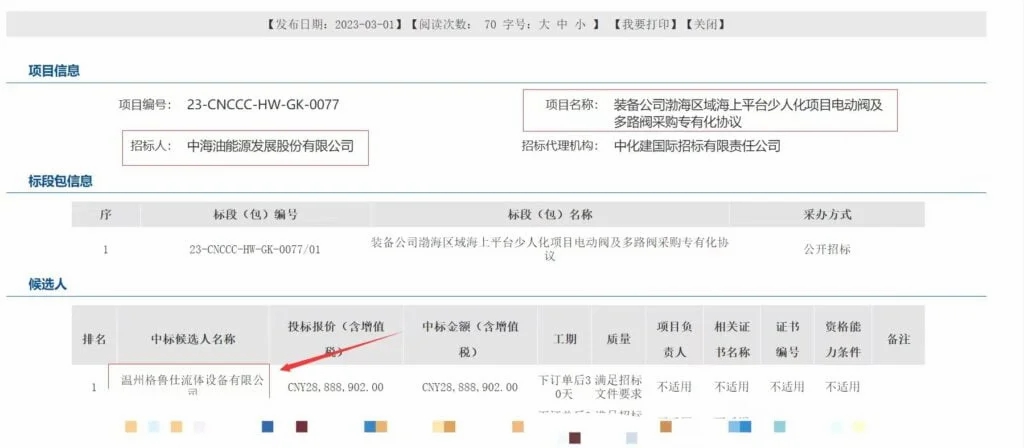The width and height of the screenshot is (1024, 448).
Task: Click the 候选人 section heading
Action: click(x=47, y=285)
